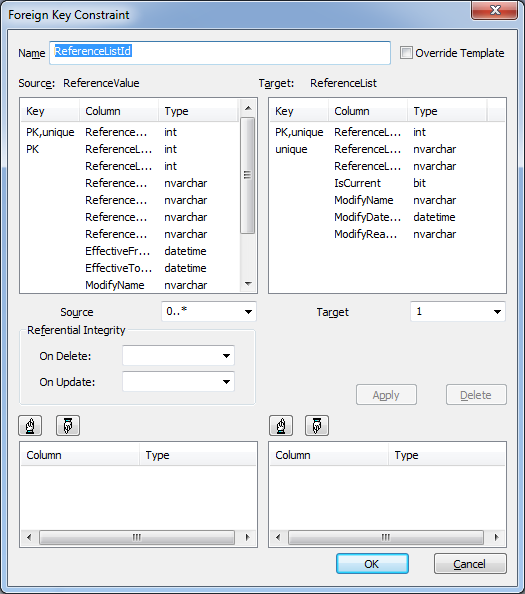Click the source list scrollbar up arrow
This screenshot has width=525, height=594.
tap(248, 108)
